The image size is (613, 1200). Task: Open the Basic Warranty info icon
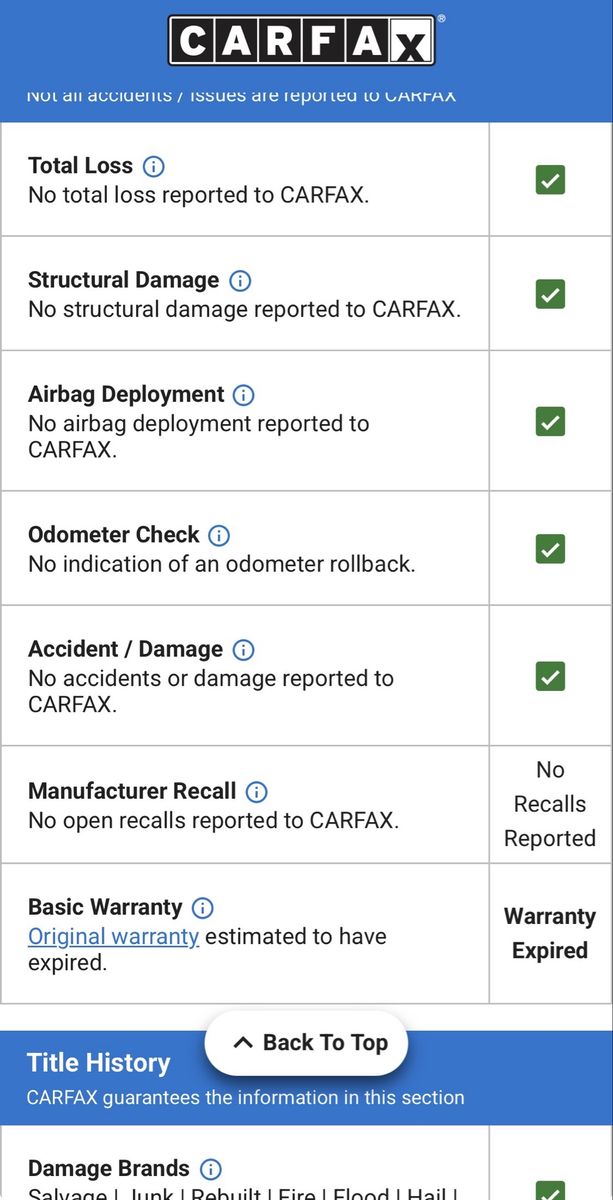(x=203, y=908)
